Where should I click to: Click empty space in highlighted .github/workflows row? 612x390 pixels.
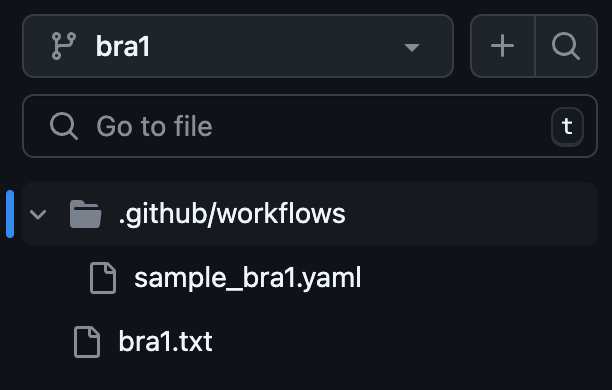click(x=468, y=214)
